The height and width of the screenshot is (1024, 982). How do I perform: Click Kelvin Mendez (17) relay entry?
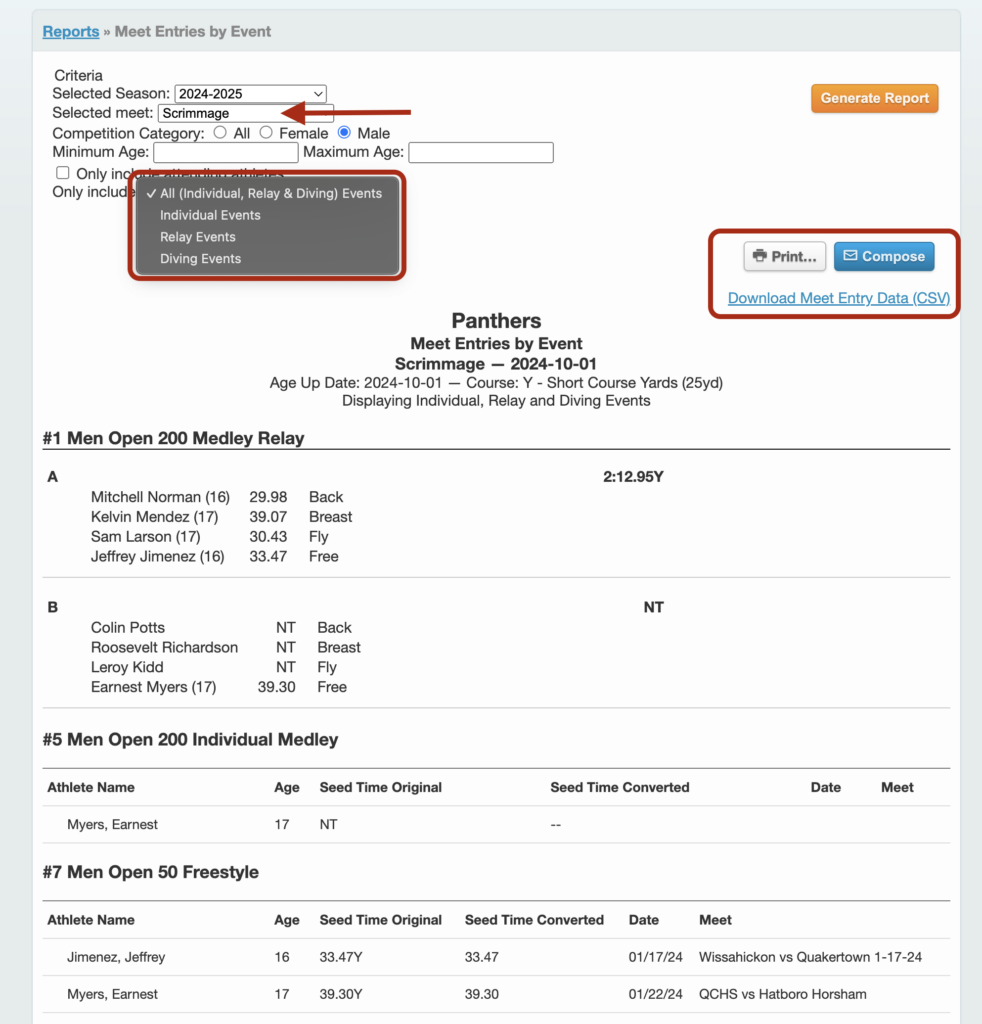pos(154,517)
